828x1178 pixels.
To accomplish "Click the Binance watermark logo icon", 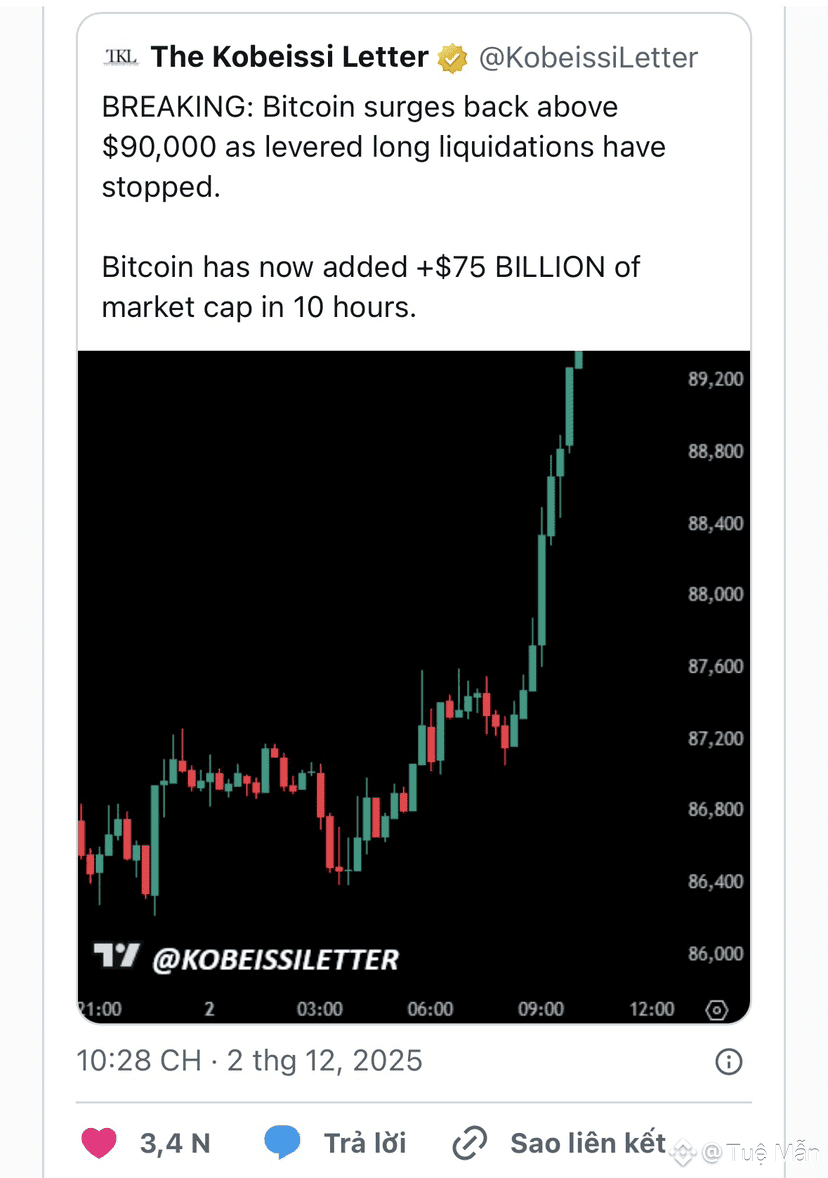I will [x=684, y=1152].
